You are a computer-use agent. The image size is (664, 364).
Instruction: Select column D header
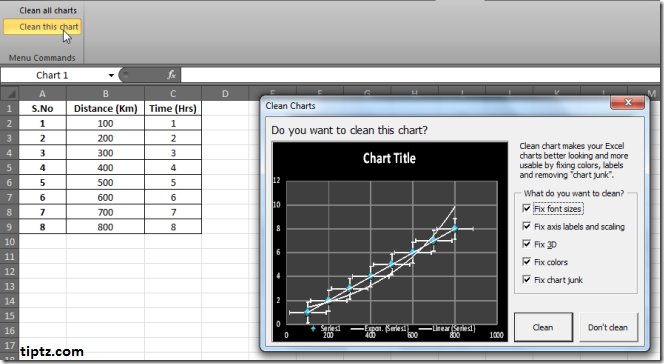(x=225, y=94)
